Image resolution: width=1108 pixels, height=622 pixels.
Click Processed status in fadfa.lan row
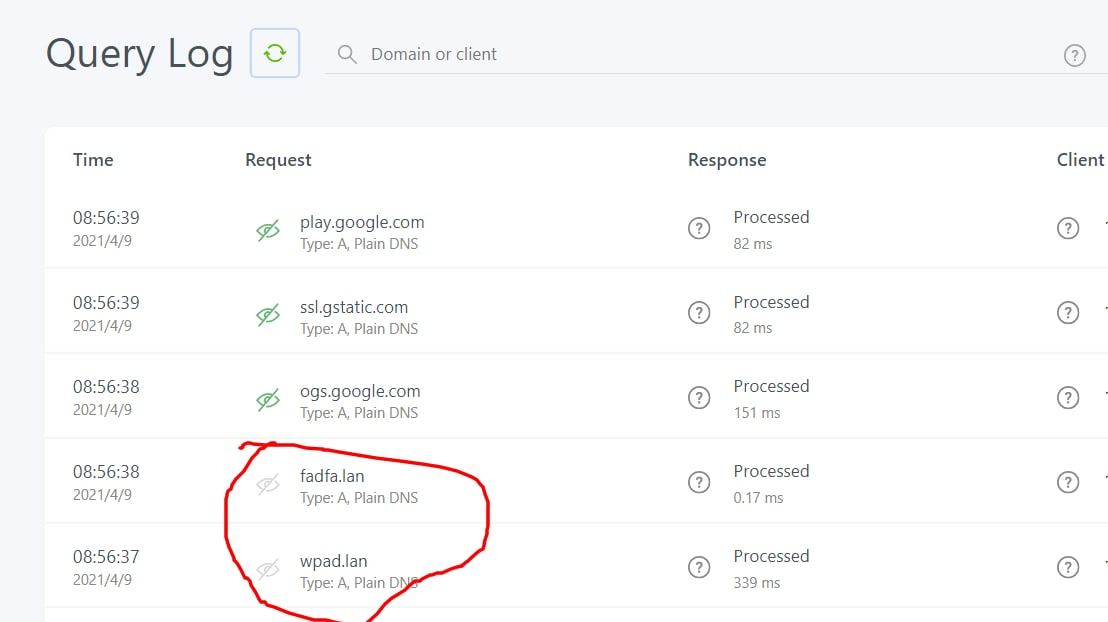point(771,471)
